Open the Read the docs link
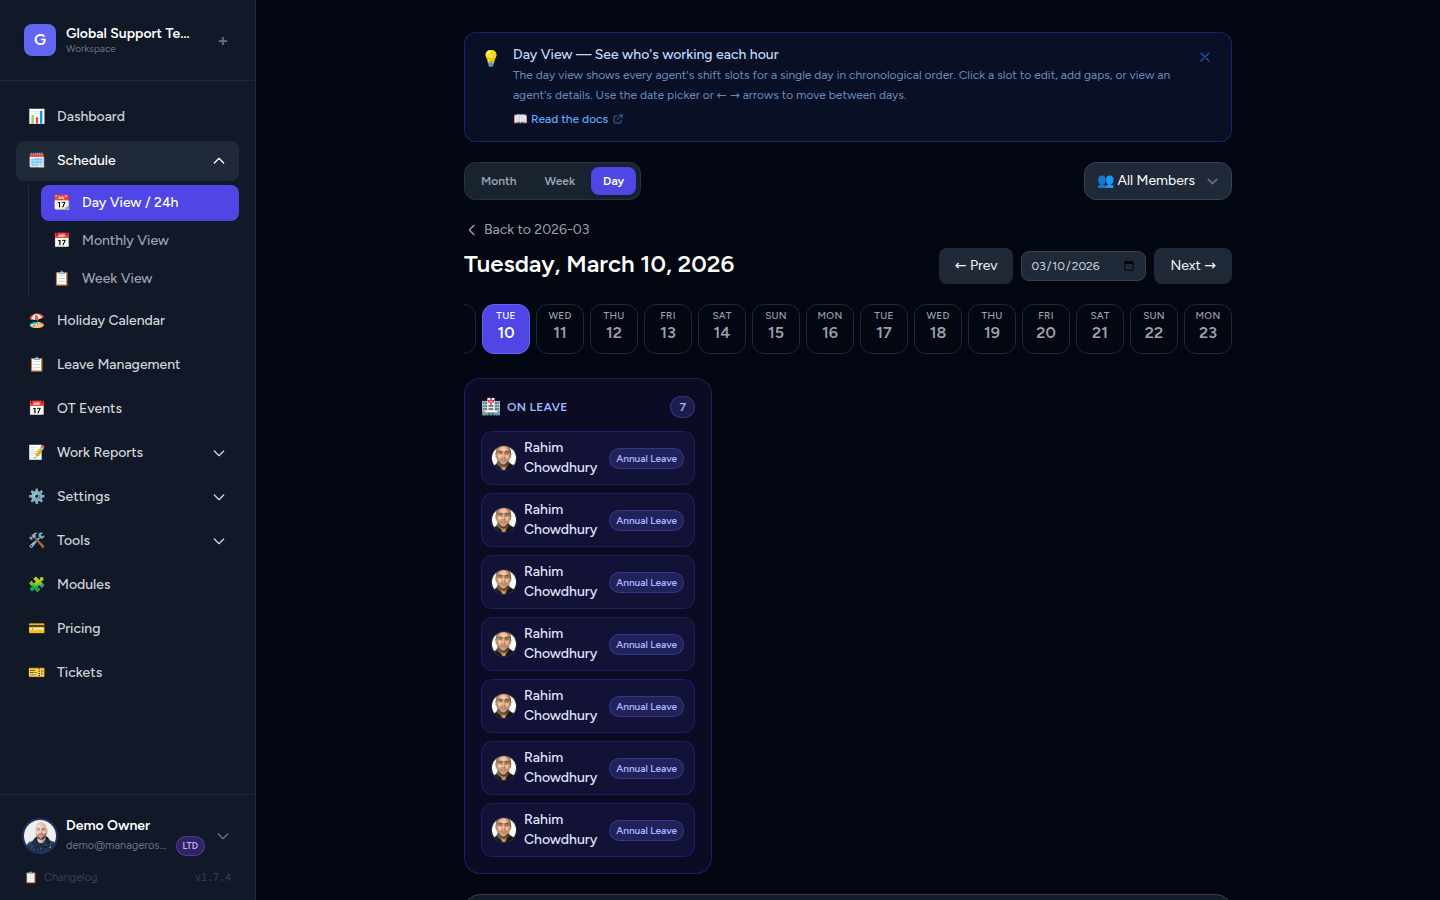Viewport: 1440px width, 900px height. 569,119
